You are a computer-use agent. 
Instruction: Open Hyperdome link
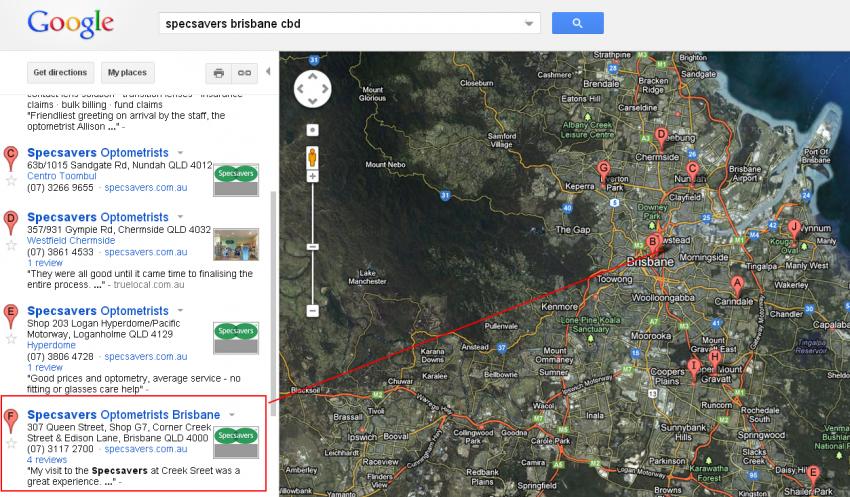pyautogui.click(x=51, y=345)
